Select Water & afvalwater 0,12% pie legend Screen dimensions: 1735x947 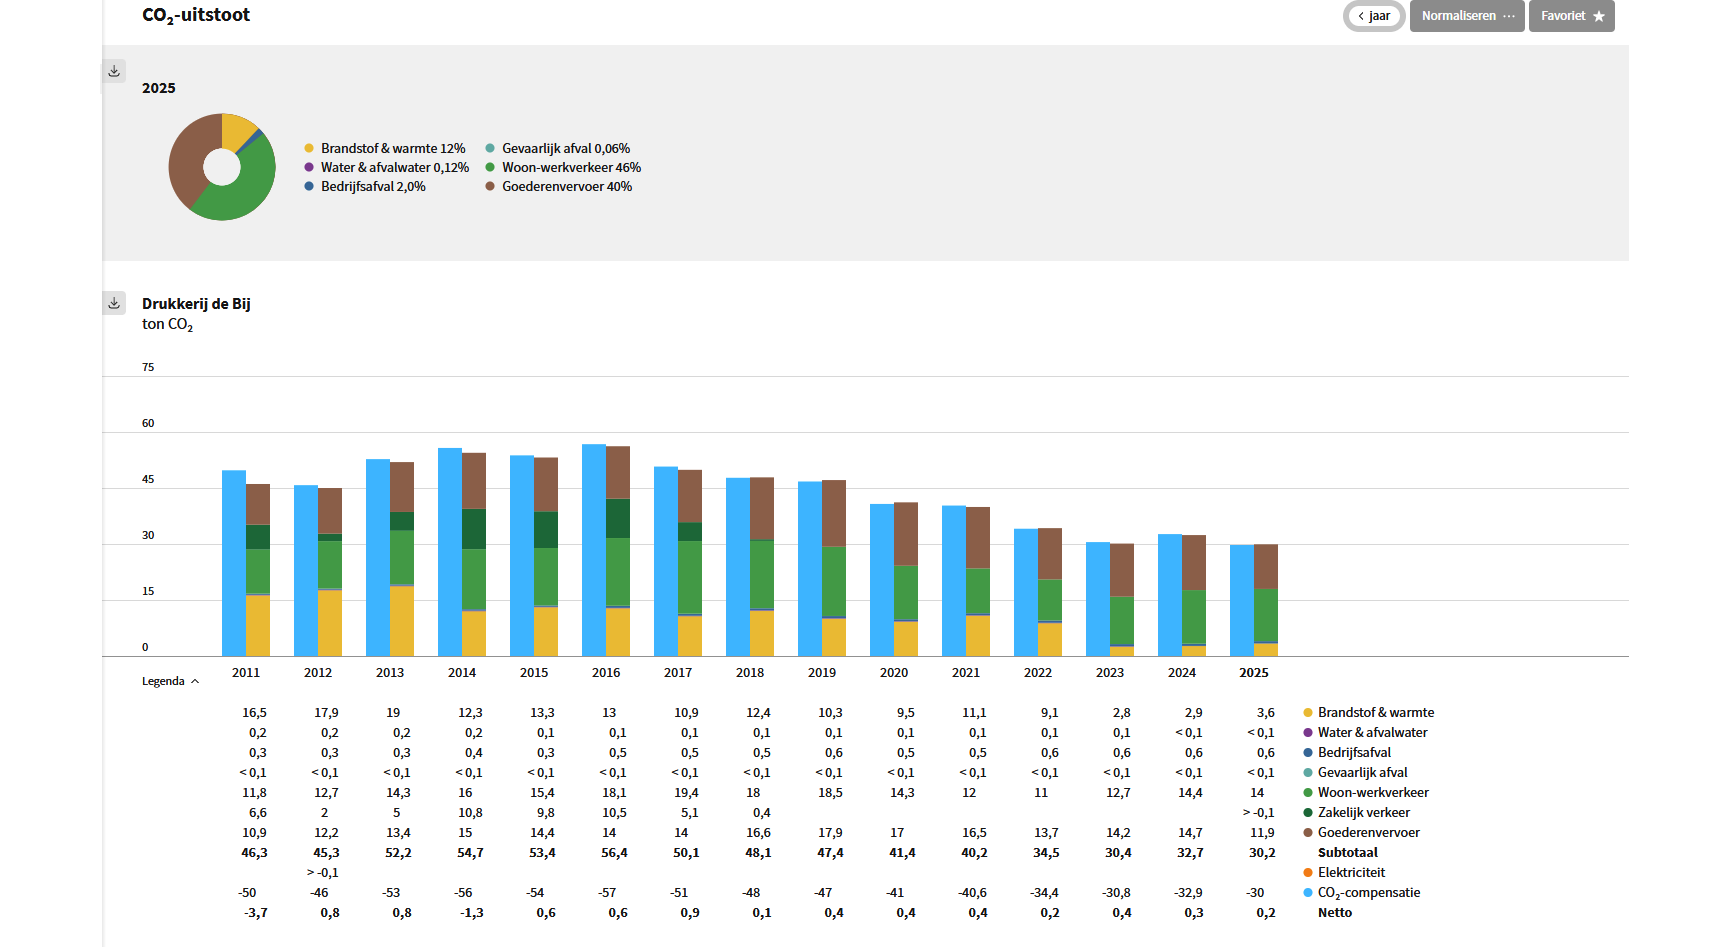[387, 167]
